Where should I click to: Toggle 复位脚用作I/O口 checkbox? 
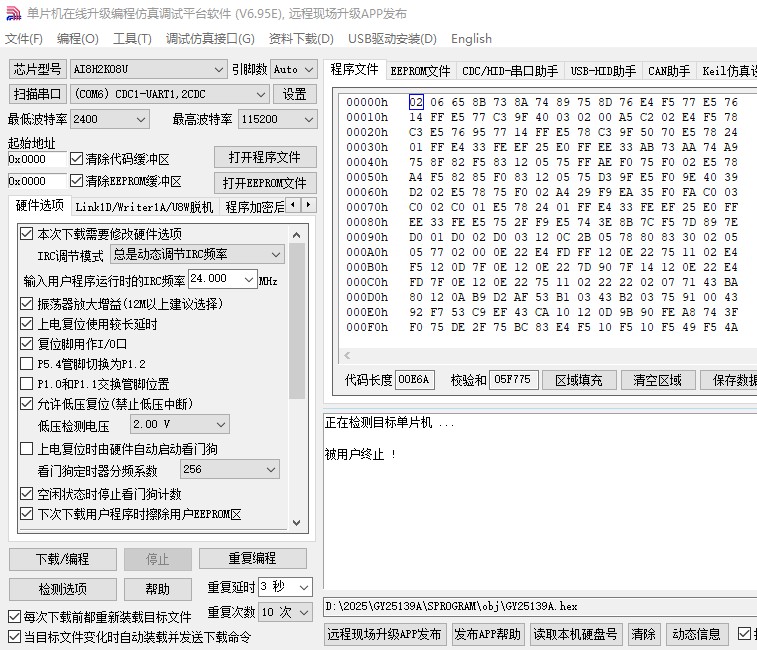[27, 344]
